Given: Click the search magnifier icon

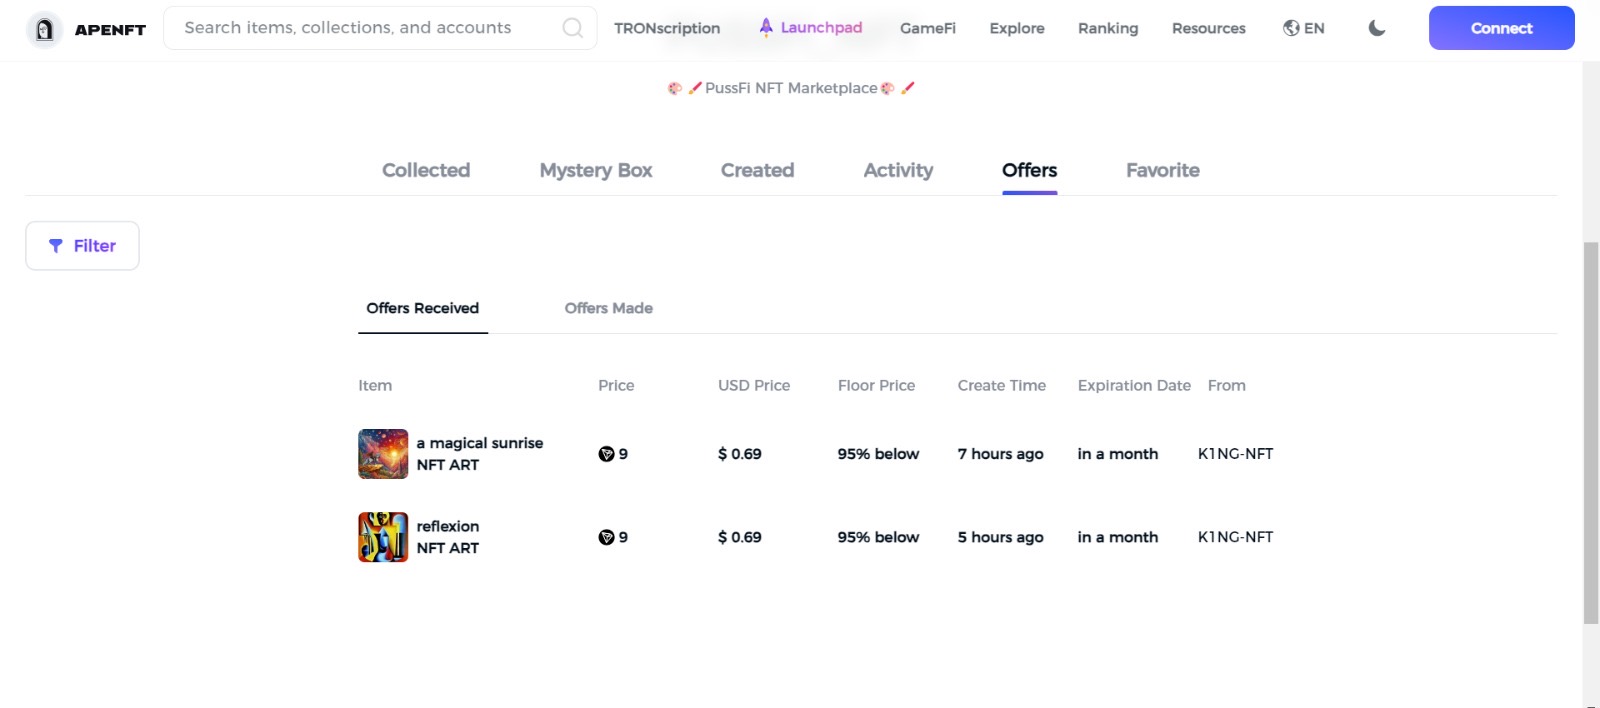Looking at the screenshot, I should point(572,28).
